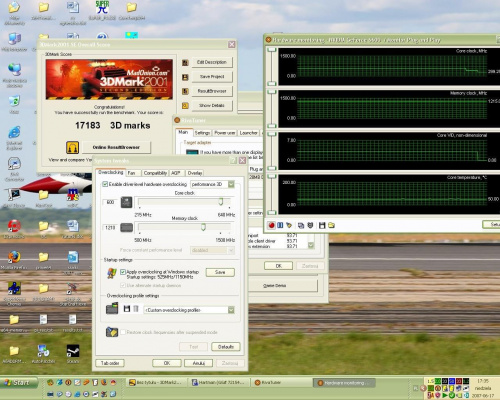The height and width of the screenshot is (400, 500).
Task: Toggle Enable driver-level hardware overclocking checkbox
Action: [105, 184]
